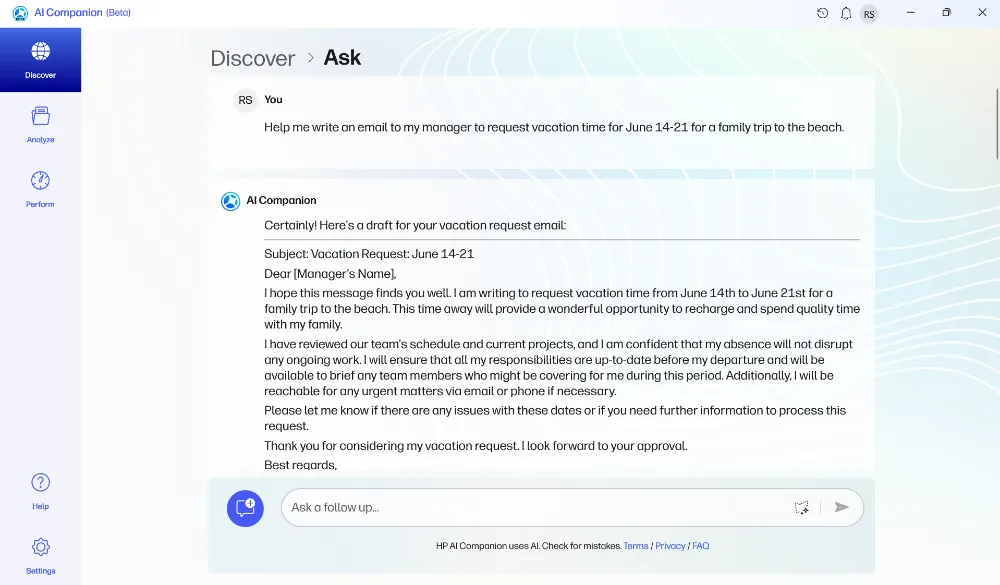Start a new chat with blue button
Viewport: 1000px width, 585px height.
pos(245,508)
